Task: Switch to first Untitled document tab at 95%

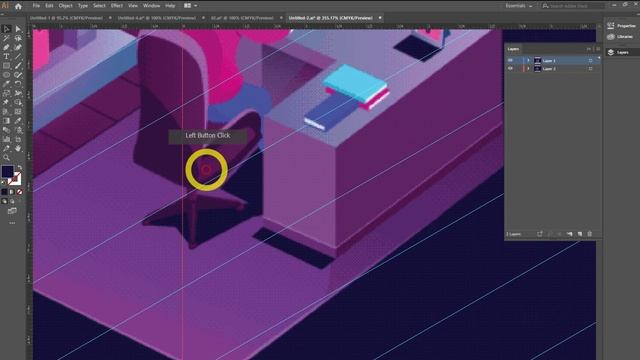Action: point(66,18)
